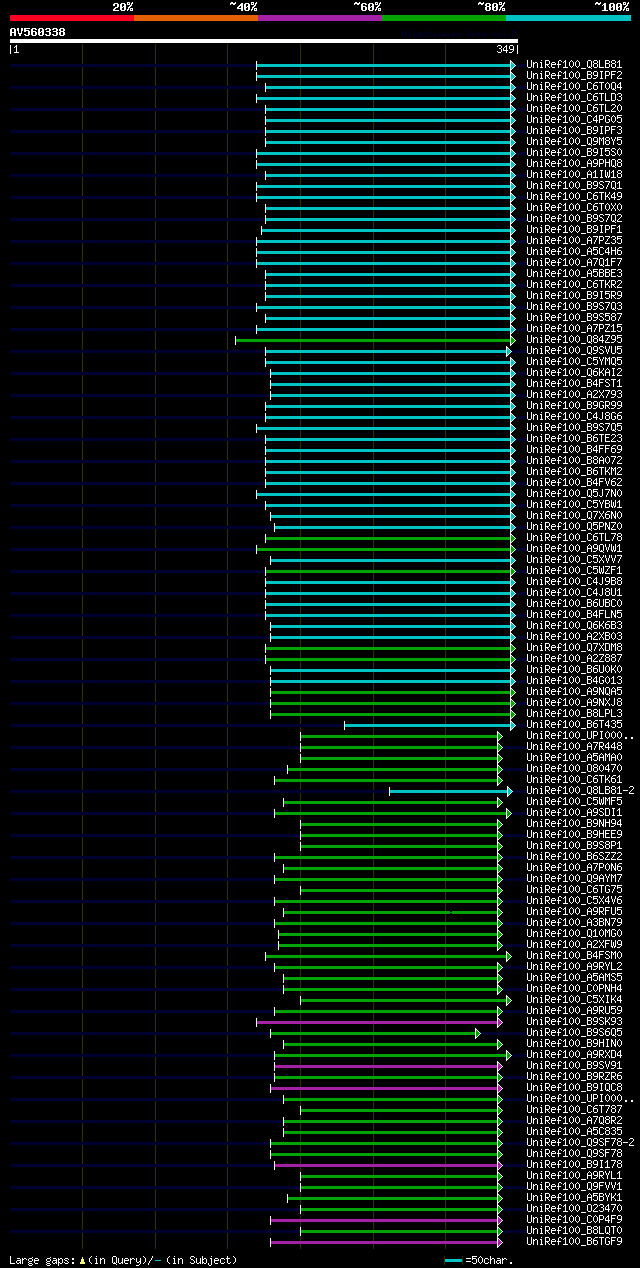Screen dimensions: 640x1268
Task: Open hit UniRef100_Q9M8Y5
Action: tap(574, 142)
